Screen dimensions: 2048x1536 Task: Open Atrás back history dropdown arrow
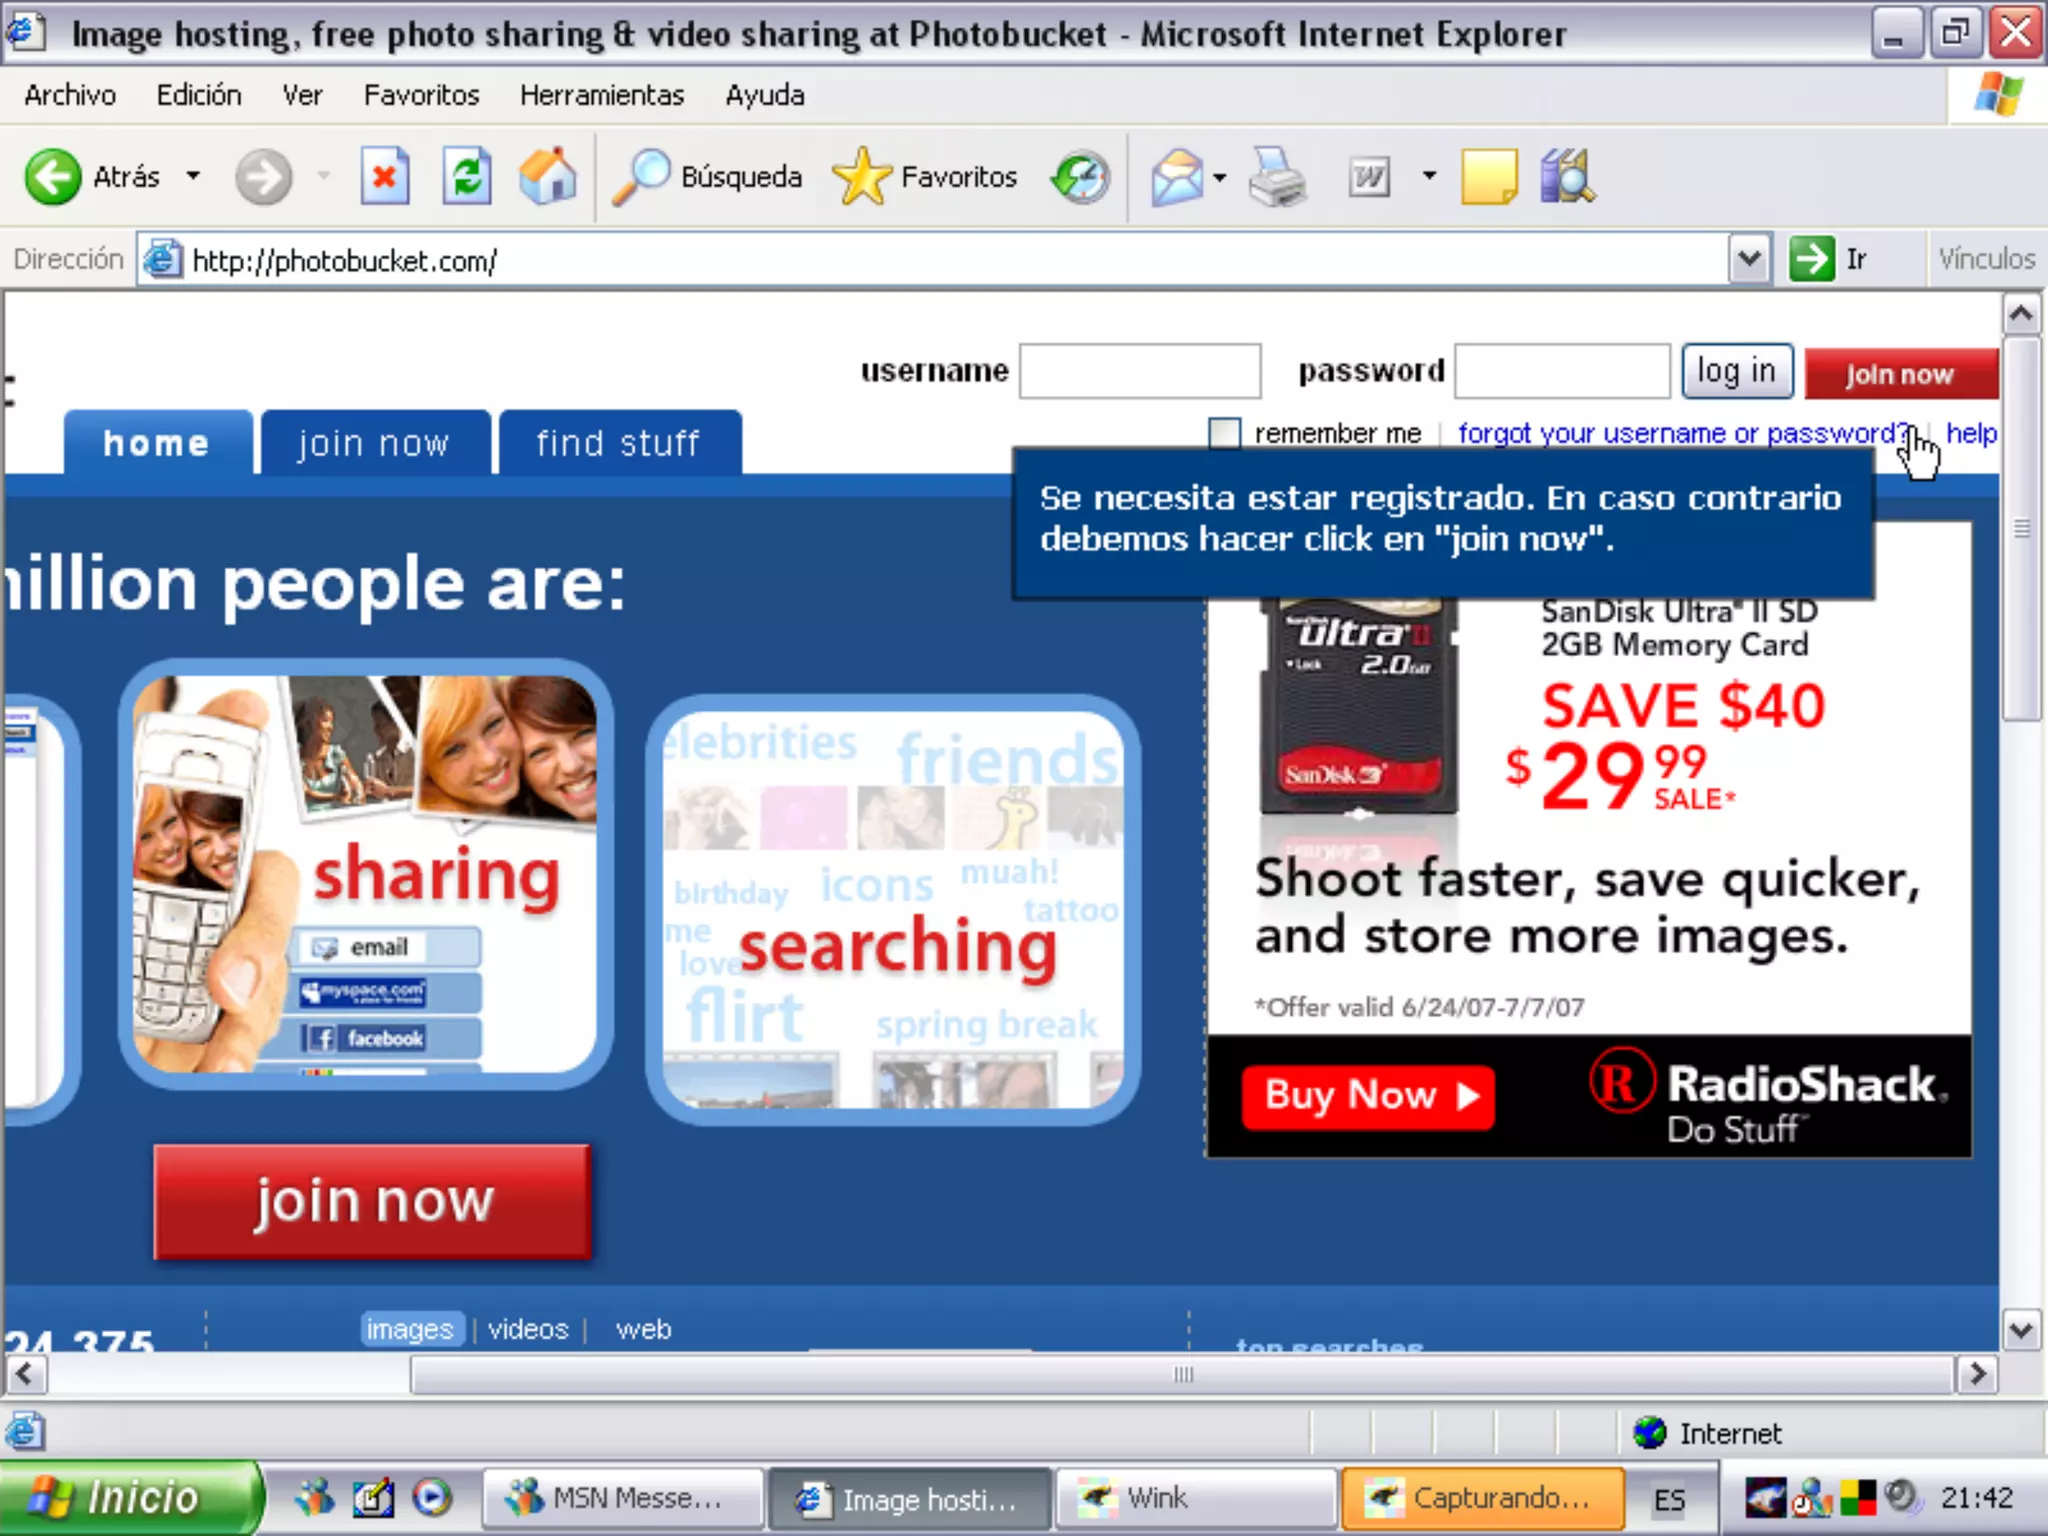click(x=193, y=177)
